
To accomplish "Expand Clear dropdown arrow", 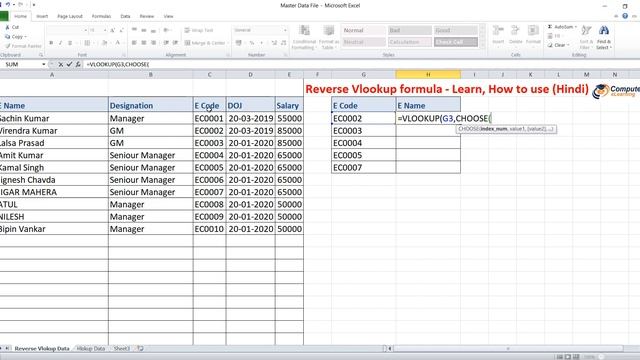I will click(568, 45).
